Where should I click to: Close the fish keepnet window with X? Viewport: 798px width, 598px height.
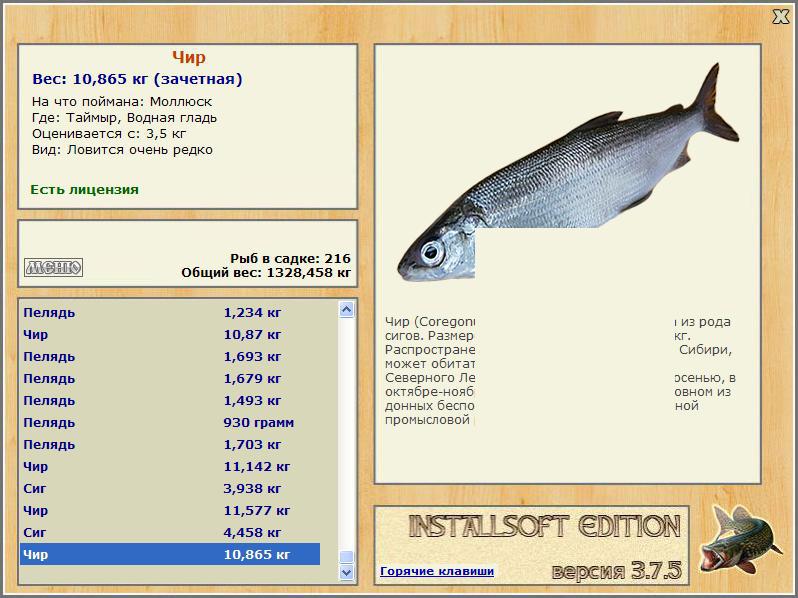pyautogui.click(x=780, y=17)
